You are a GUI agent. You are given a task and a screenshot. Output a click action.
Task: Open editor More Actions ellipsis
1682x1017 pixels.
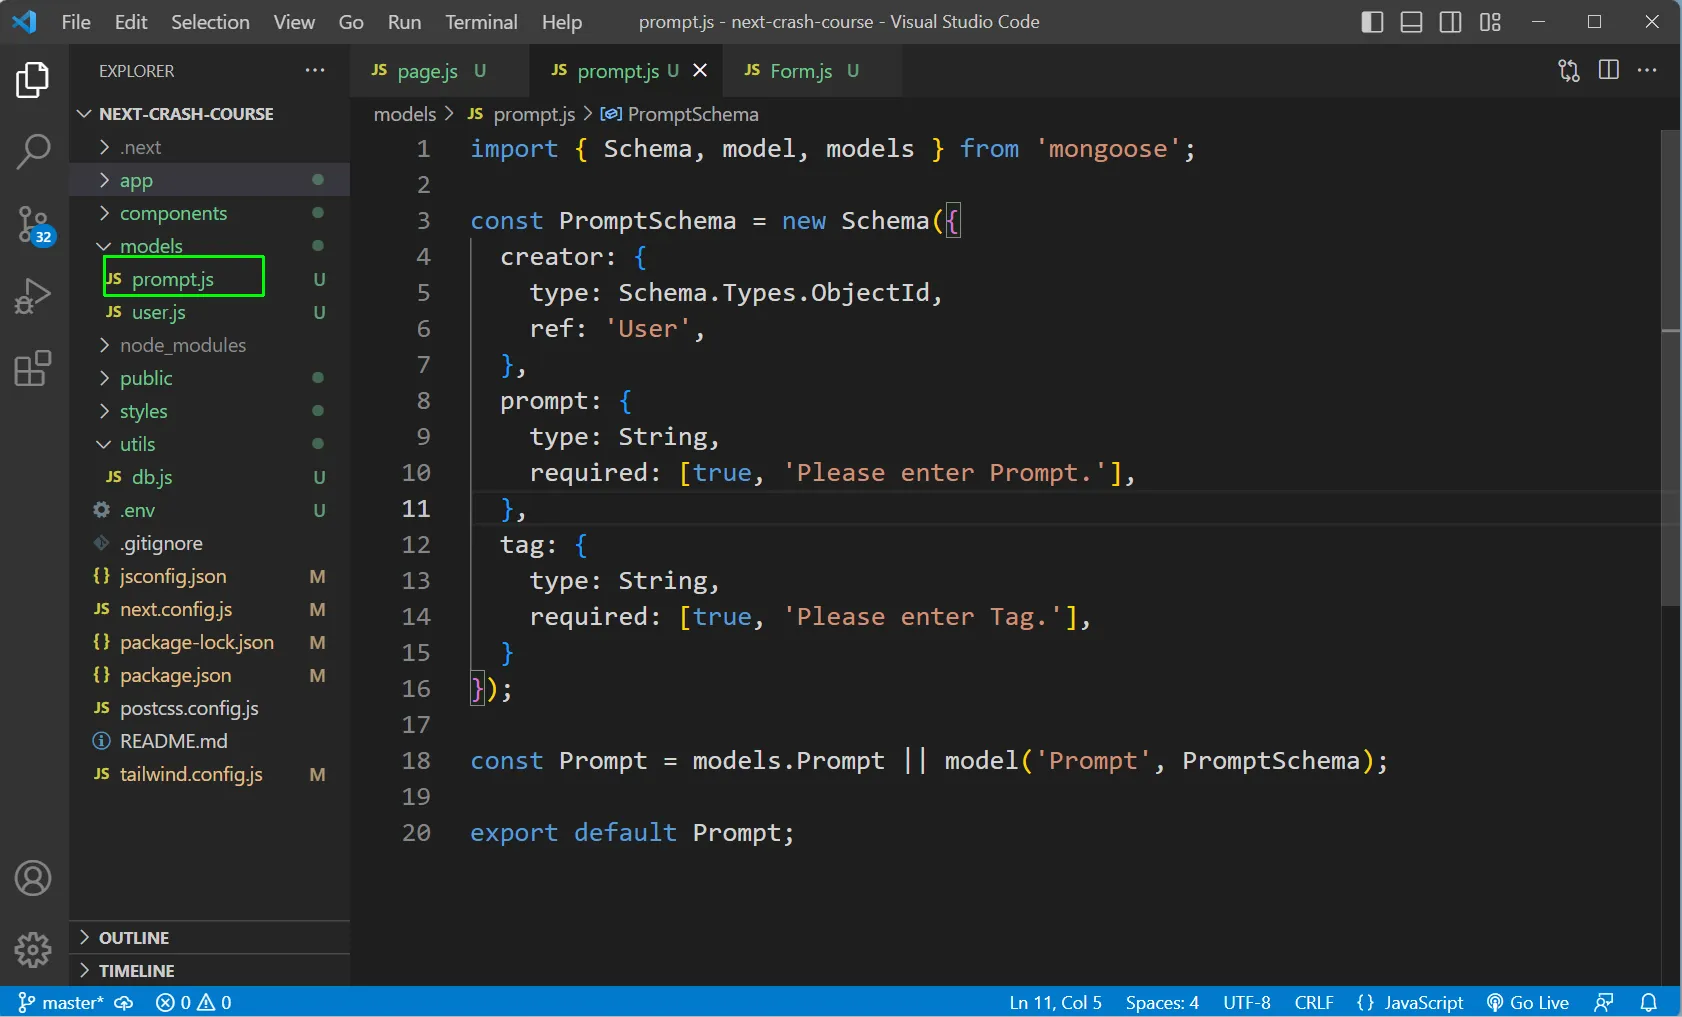click(x=1647, y=70)
